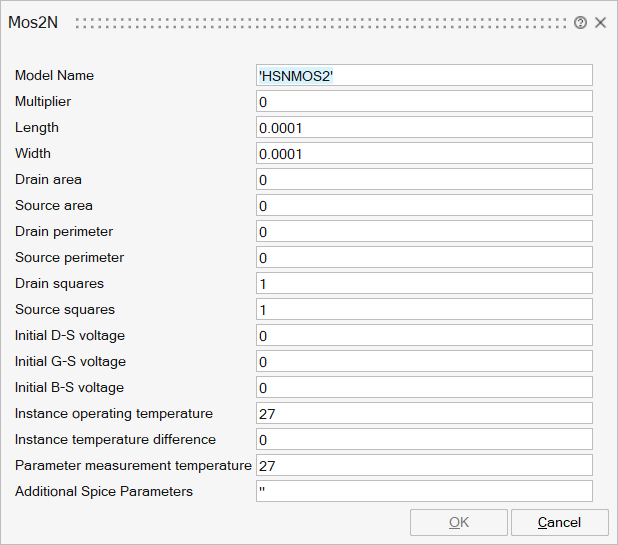Viewport: 618px width, 545px height.
Task: Click the Additional Spice Parameters field
Action: click(424, 491)
